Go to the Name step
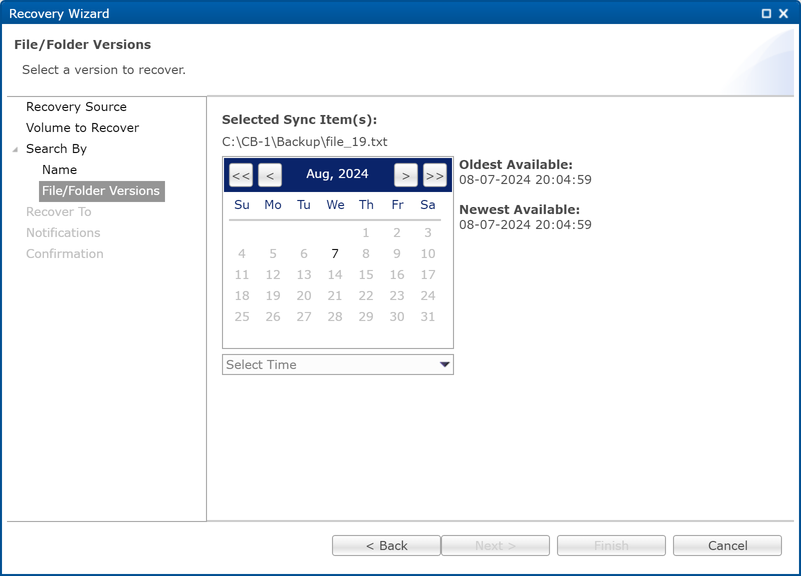801x576 pixels. 59,170
